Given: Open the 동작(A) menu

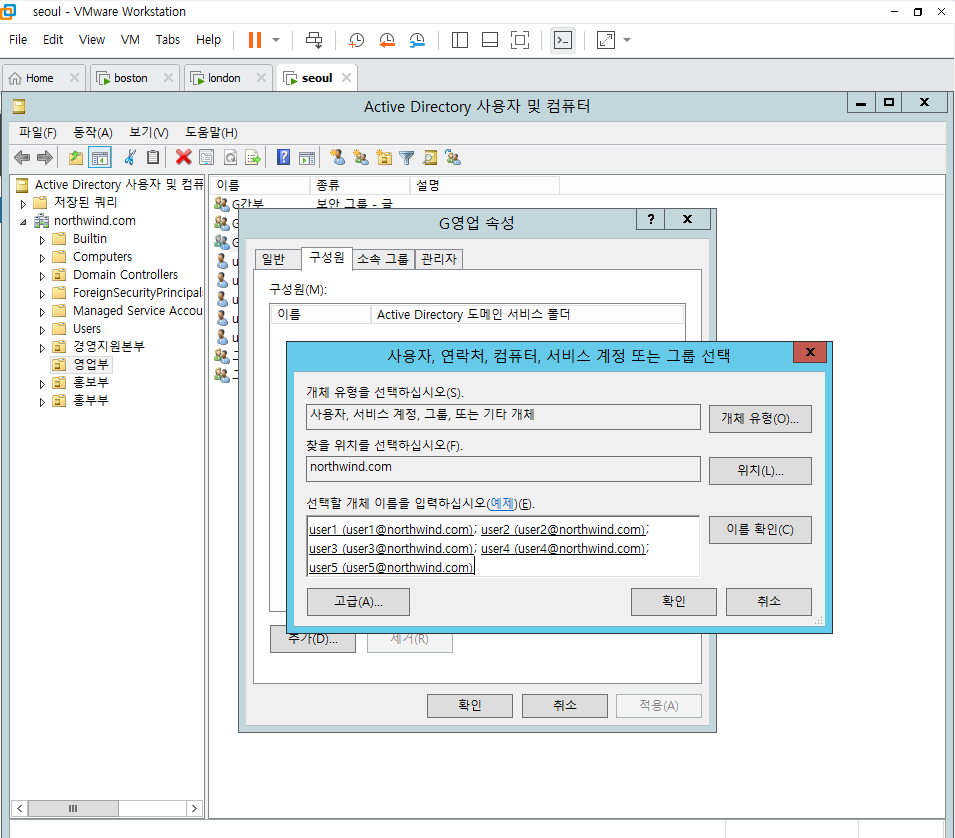Looking at the screenshot, I should click(x=93, y=132).
